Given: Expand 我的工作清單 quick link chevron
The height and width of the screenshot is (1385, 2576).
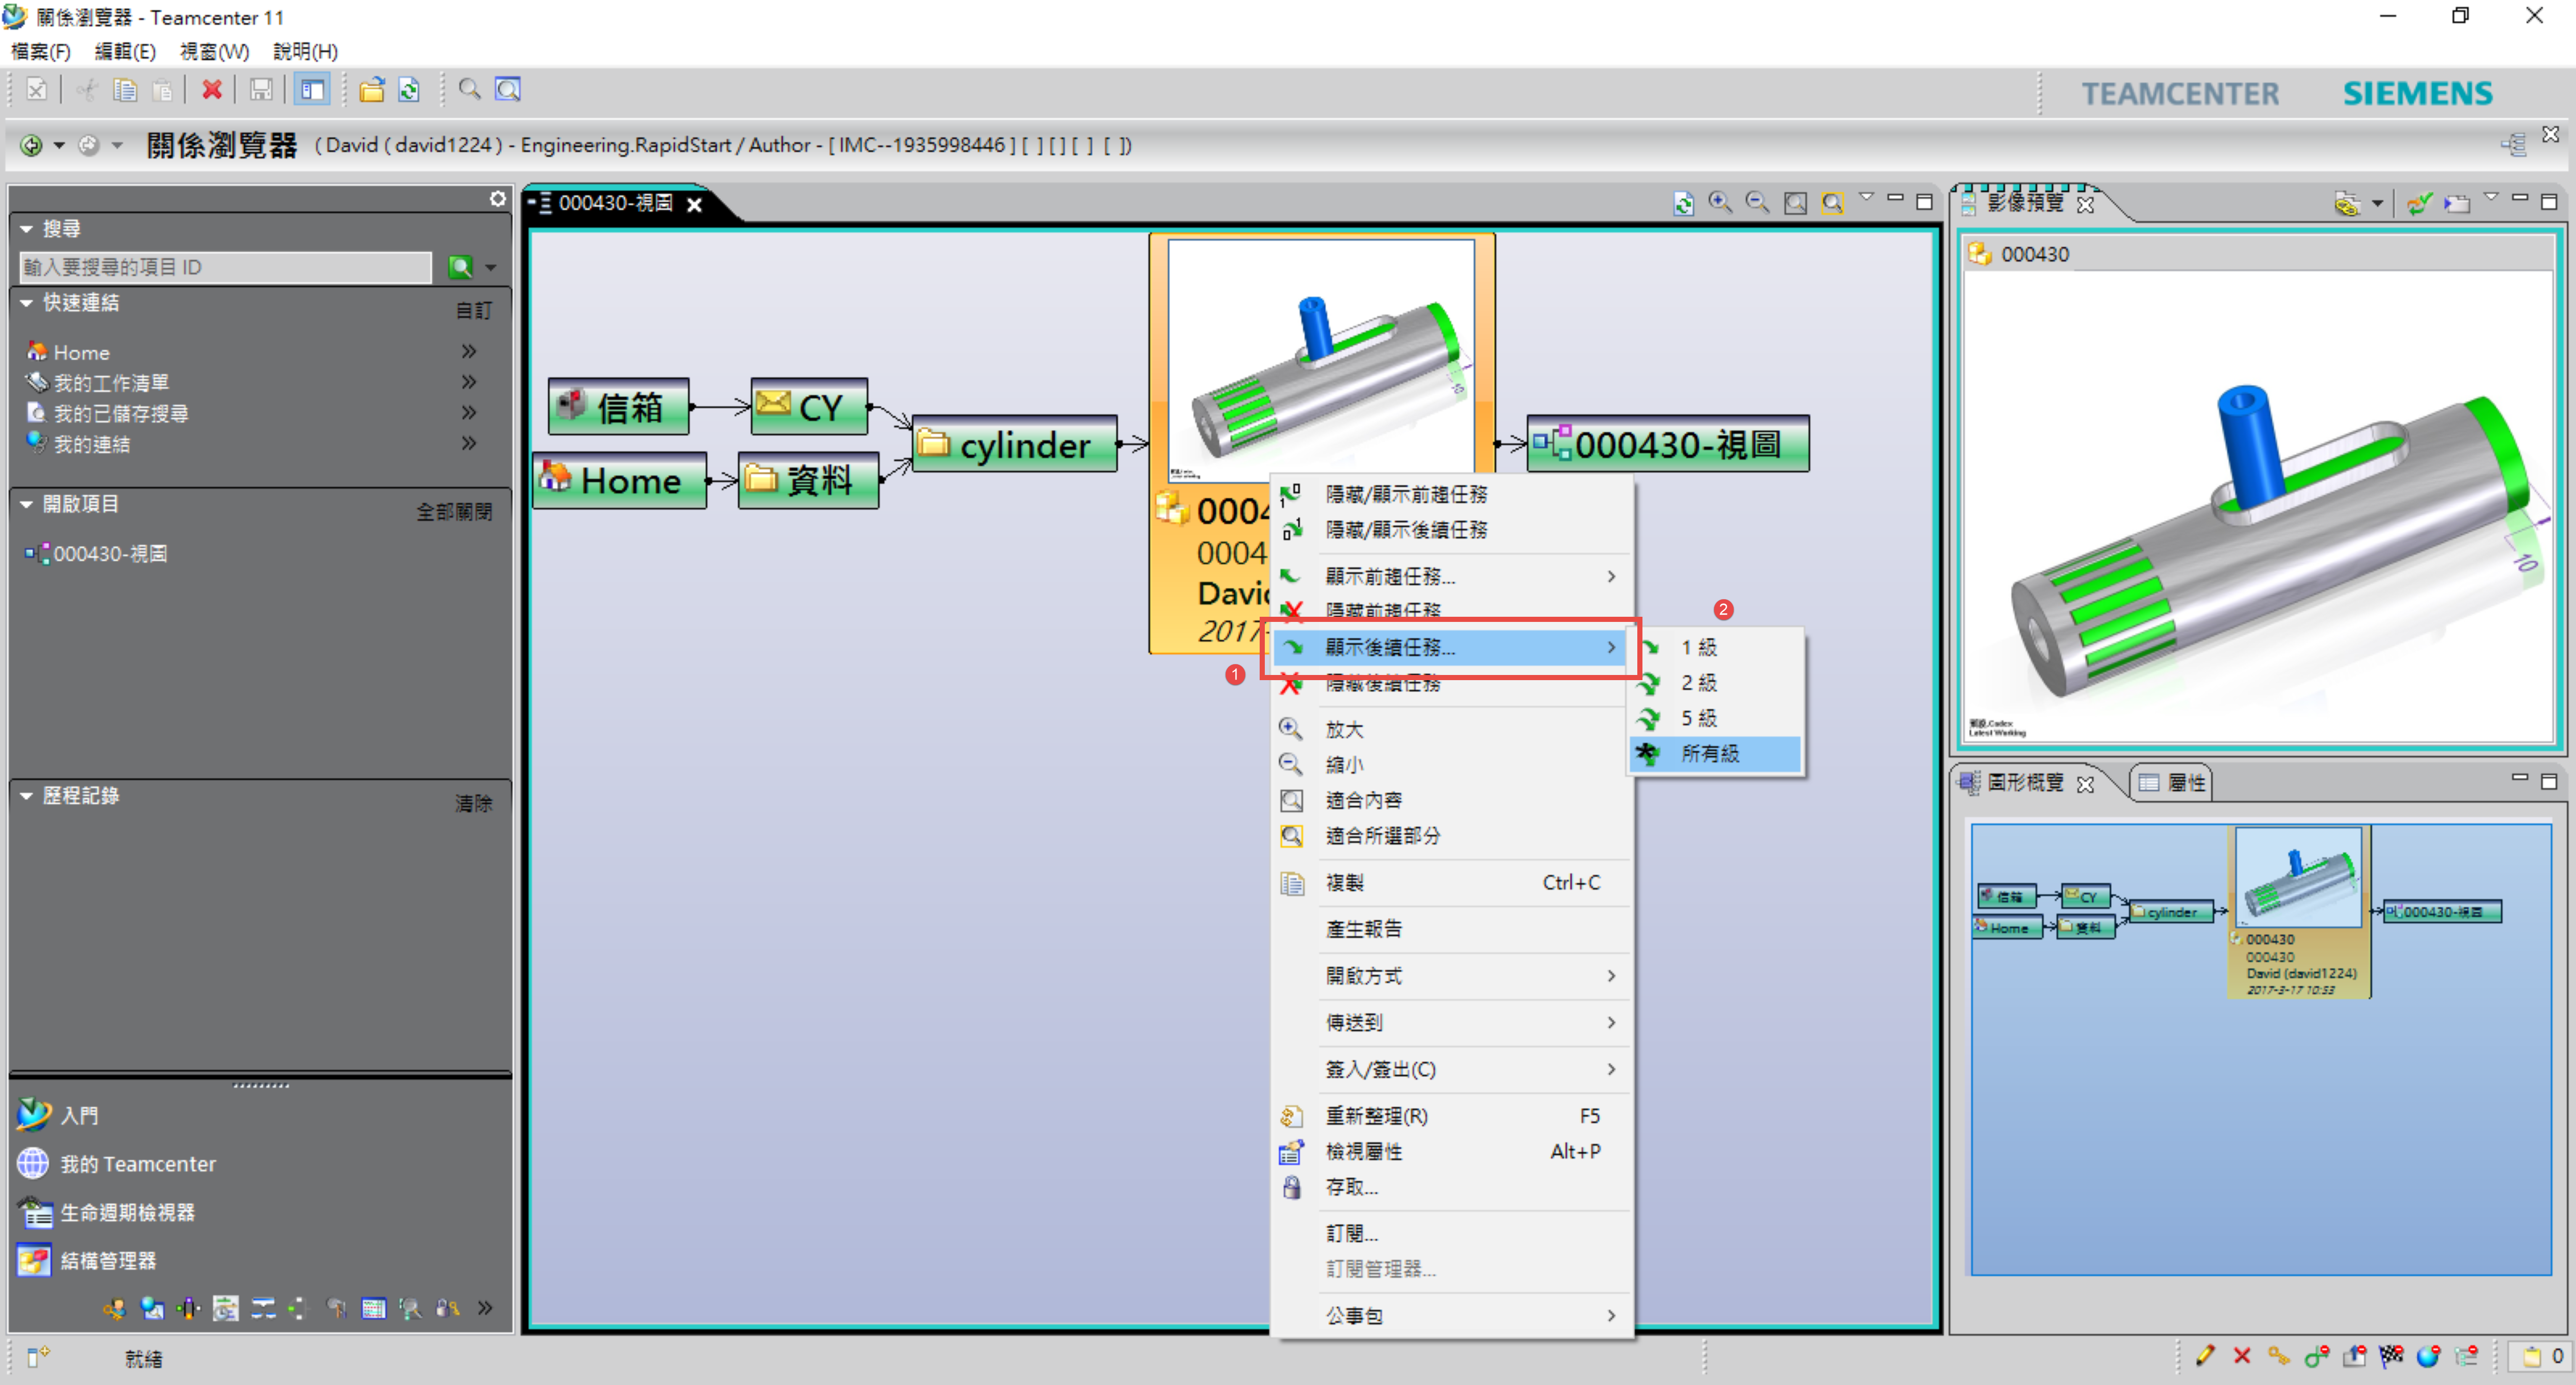Looking at the screenshot, I should (x=469, y=382).
